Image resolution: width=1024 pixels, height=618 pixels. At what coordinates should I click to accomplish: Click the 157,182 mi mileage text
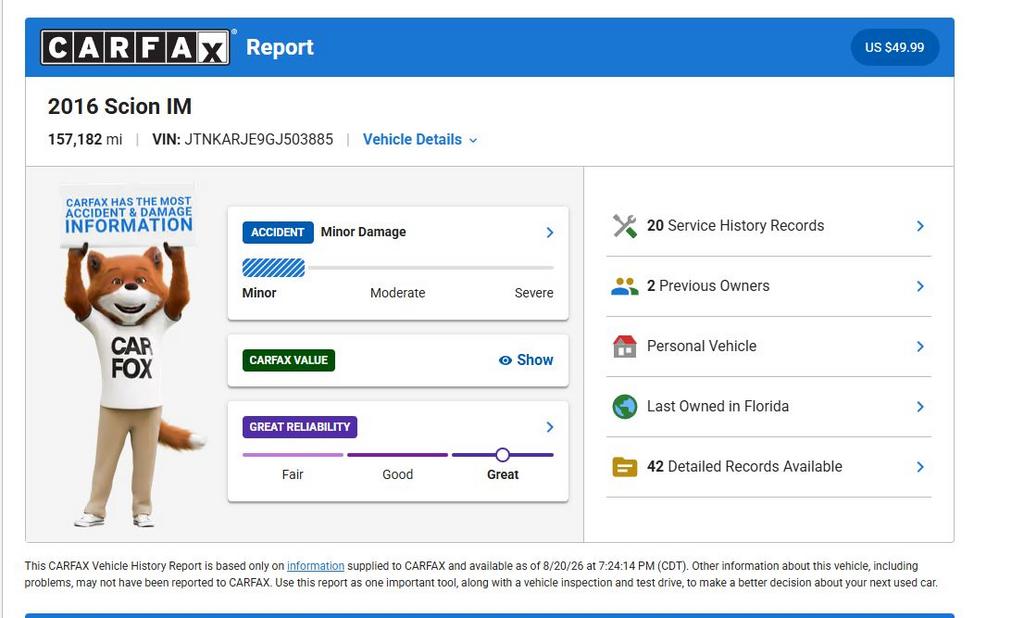click(x=85, y=139)
